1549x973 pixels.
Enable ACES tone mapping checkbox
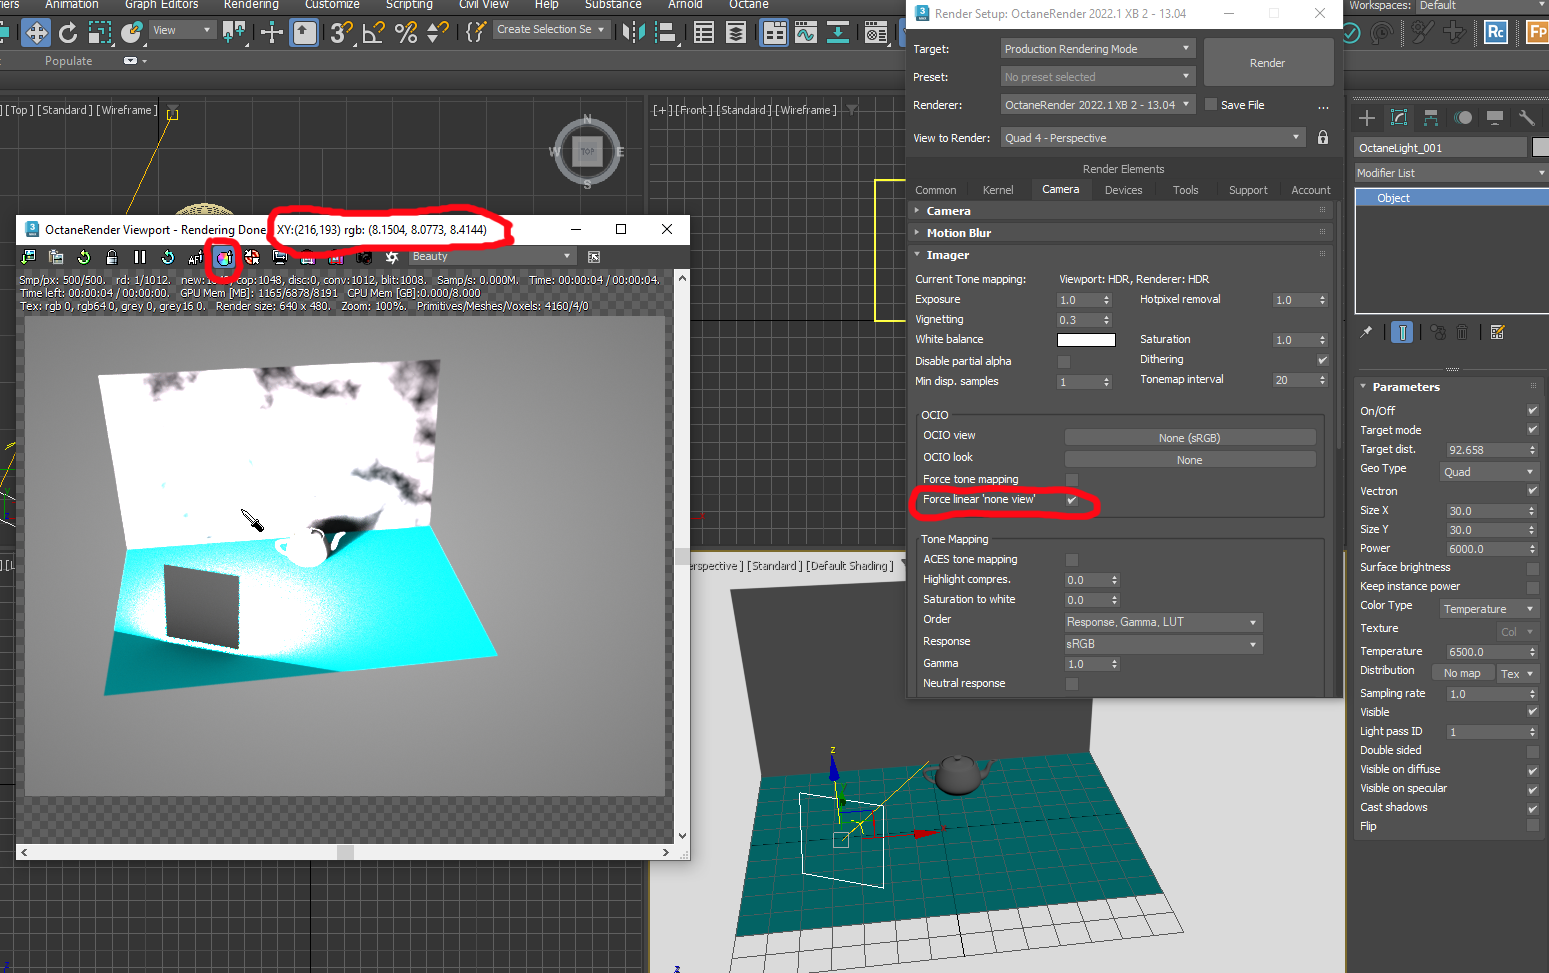[x=1072, y=560]
